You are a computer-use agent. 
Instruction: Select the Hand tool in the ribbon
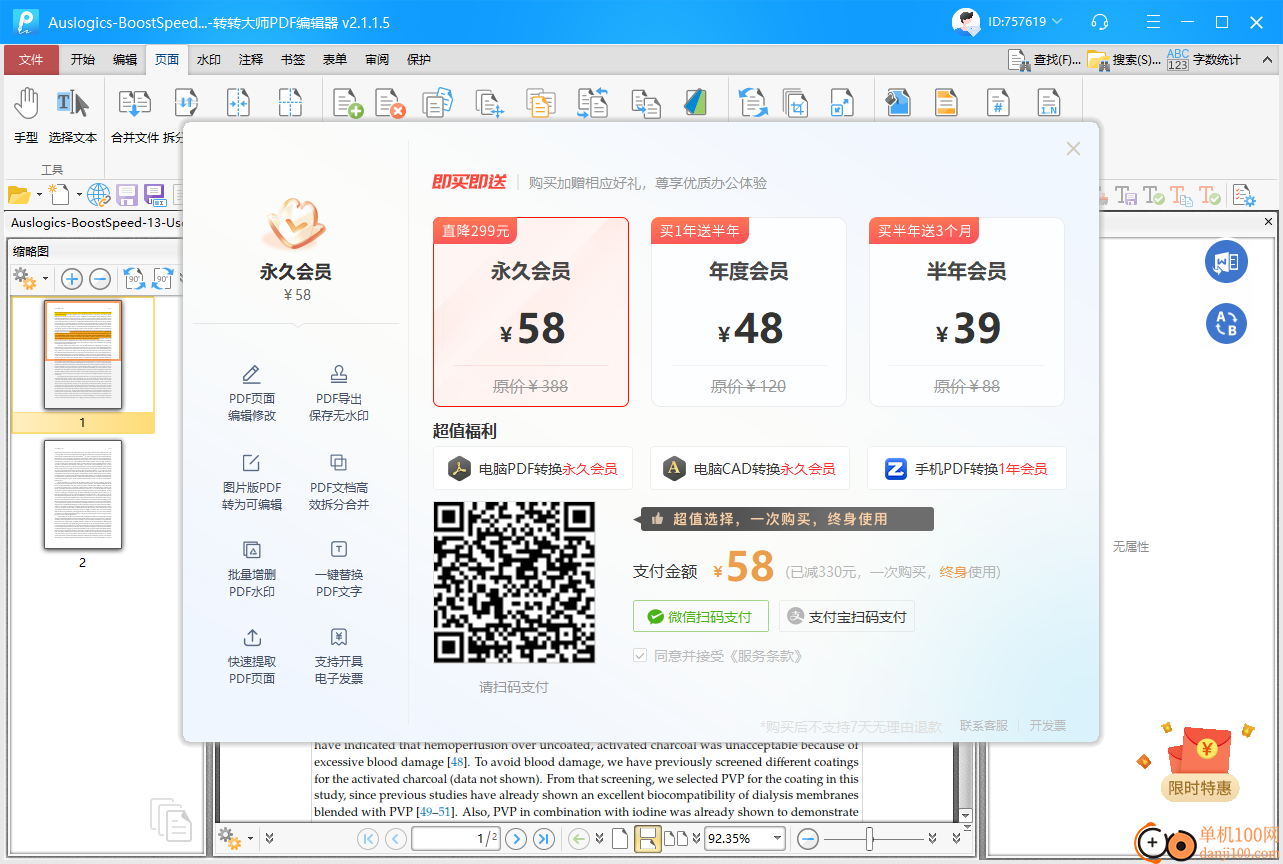pos(26,114)
